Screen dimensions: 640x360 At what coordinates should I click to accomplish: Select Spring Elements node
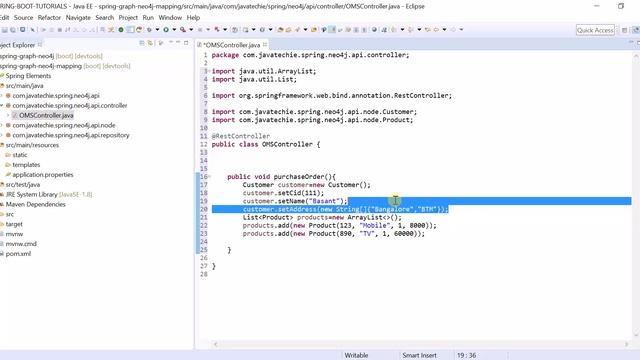28,76
